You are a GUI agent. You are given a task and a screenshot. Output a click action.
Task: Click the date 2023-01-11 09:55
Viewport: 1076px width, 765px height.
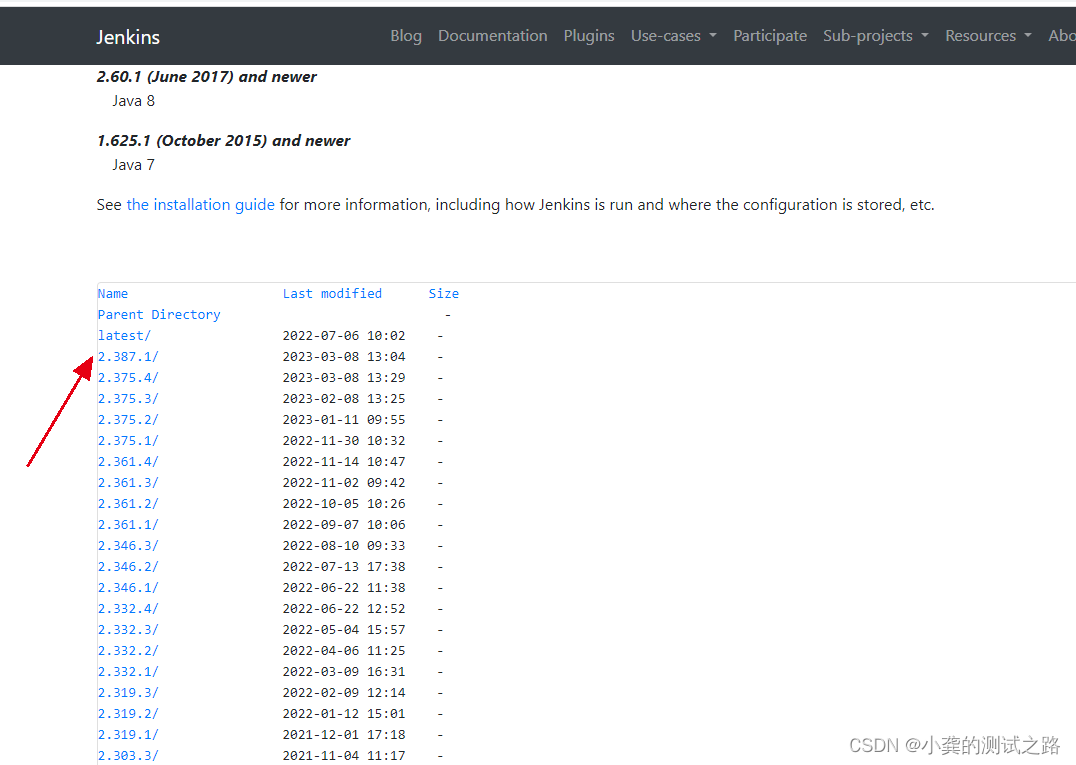click(x=344, y=419)
